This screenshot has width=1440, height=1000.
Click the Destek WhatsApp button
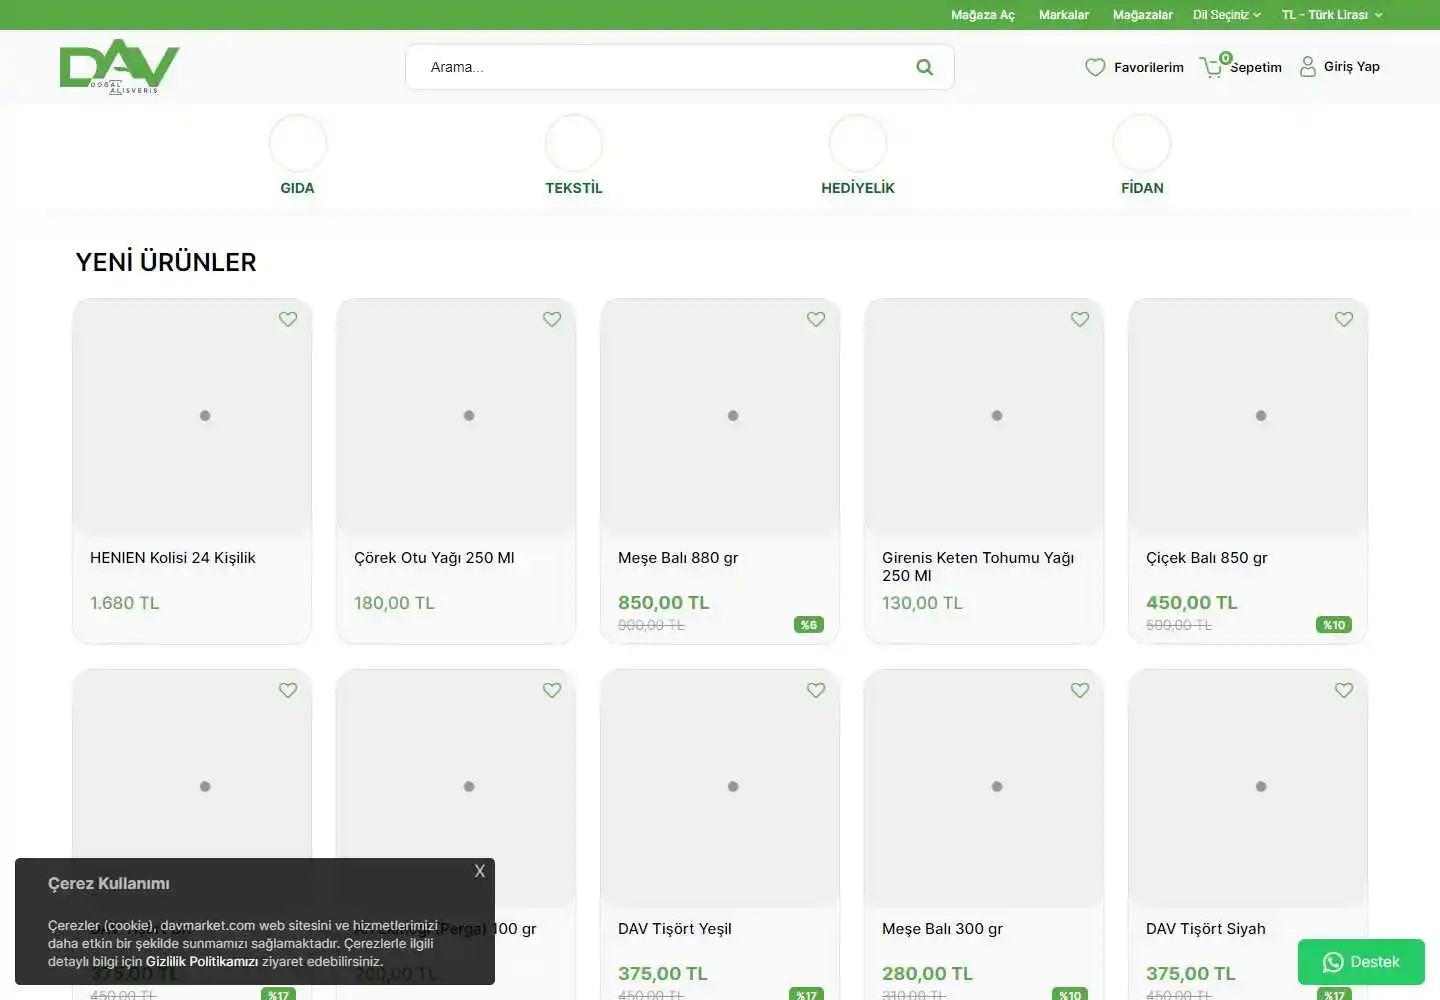(x=1361, y=962)
